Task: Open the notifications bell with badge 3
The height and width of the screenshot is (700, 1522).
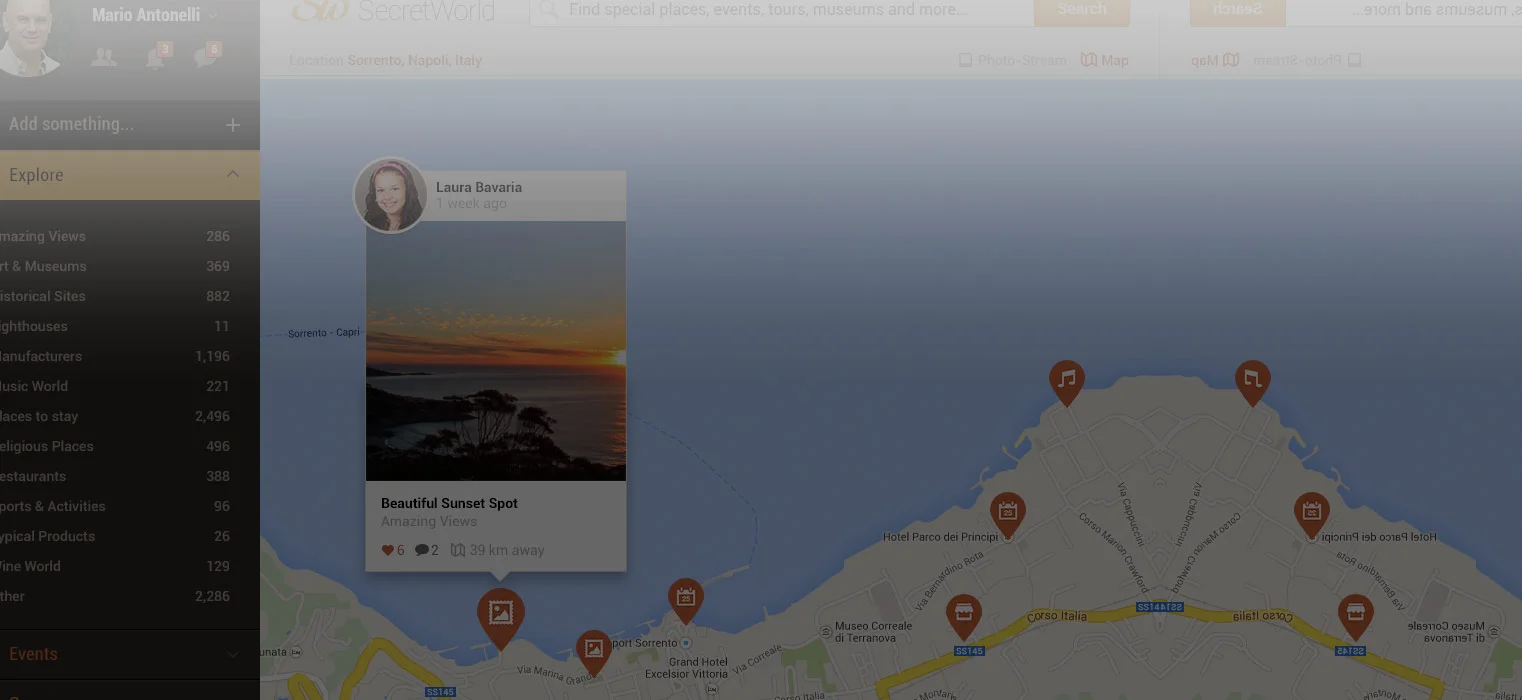Action: pyautogui.click(x=157, y=57)
